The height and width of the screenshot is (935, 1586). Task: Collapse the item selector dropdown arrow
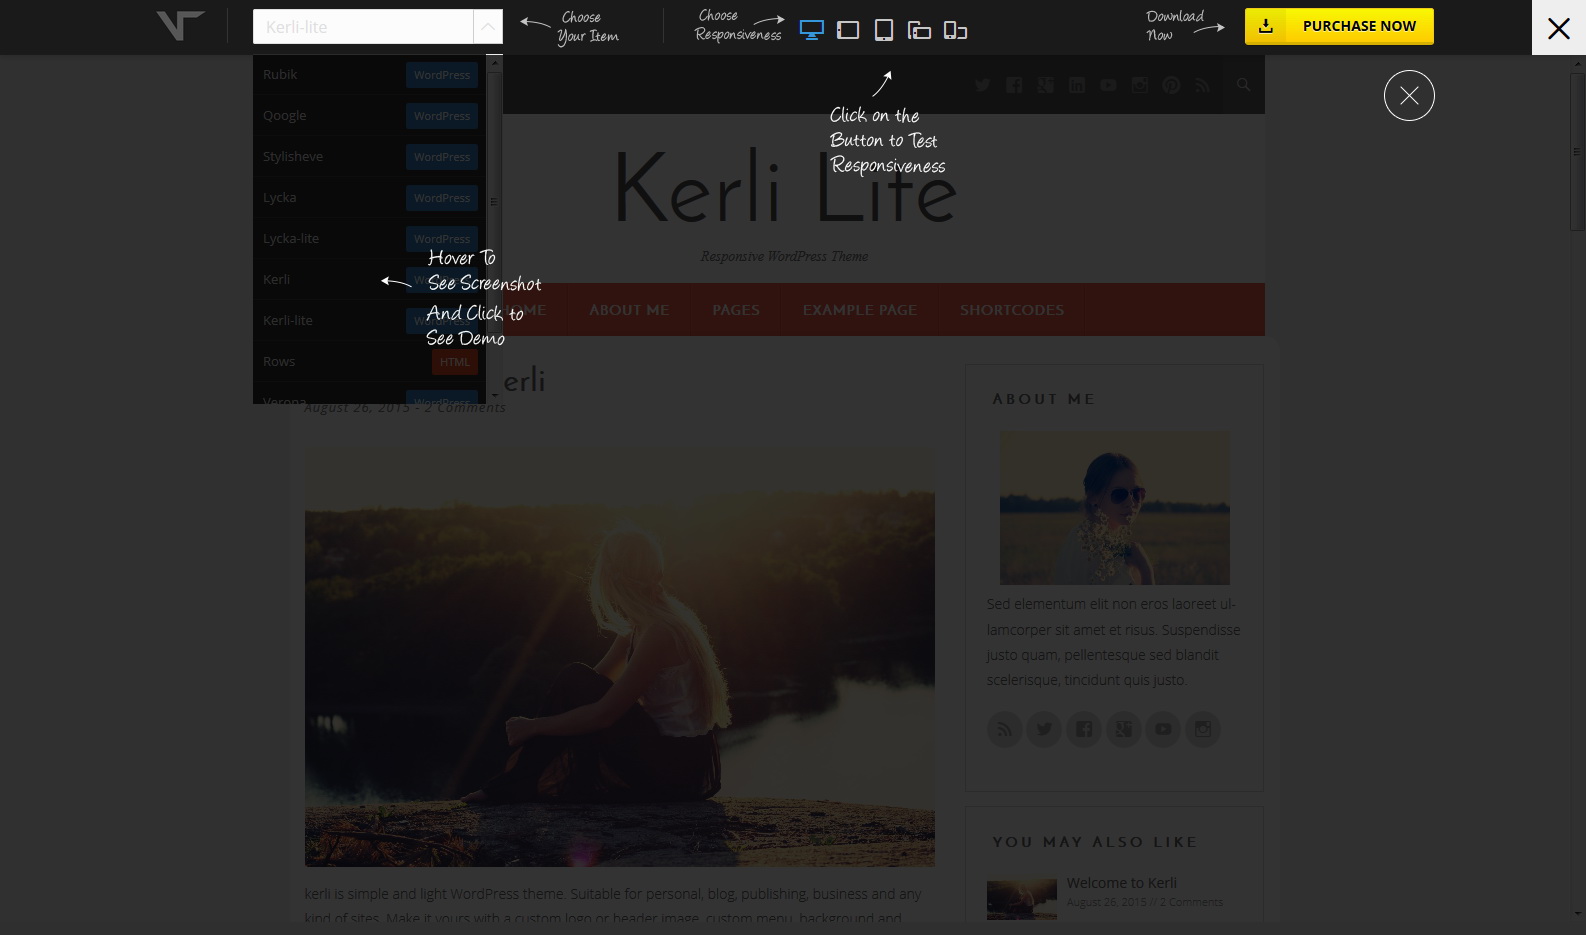coord(487,27)
